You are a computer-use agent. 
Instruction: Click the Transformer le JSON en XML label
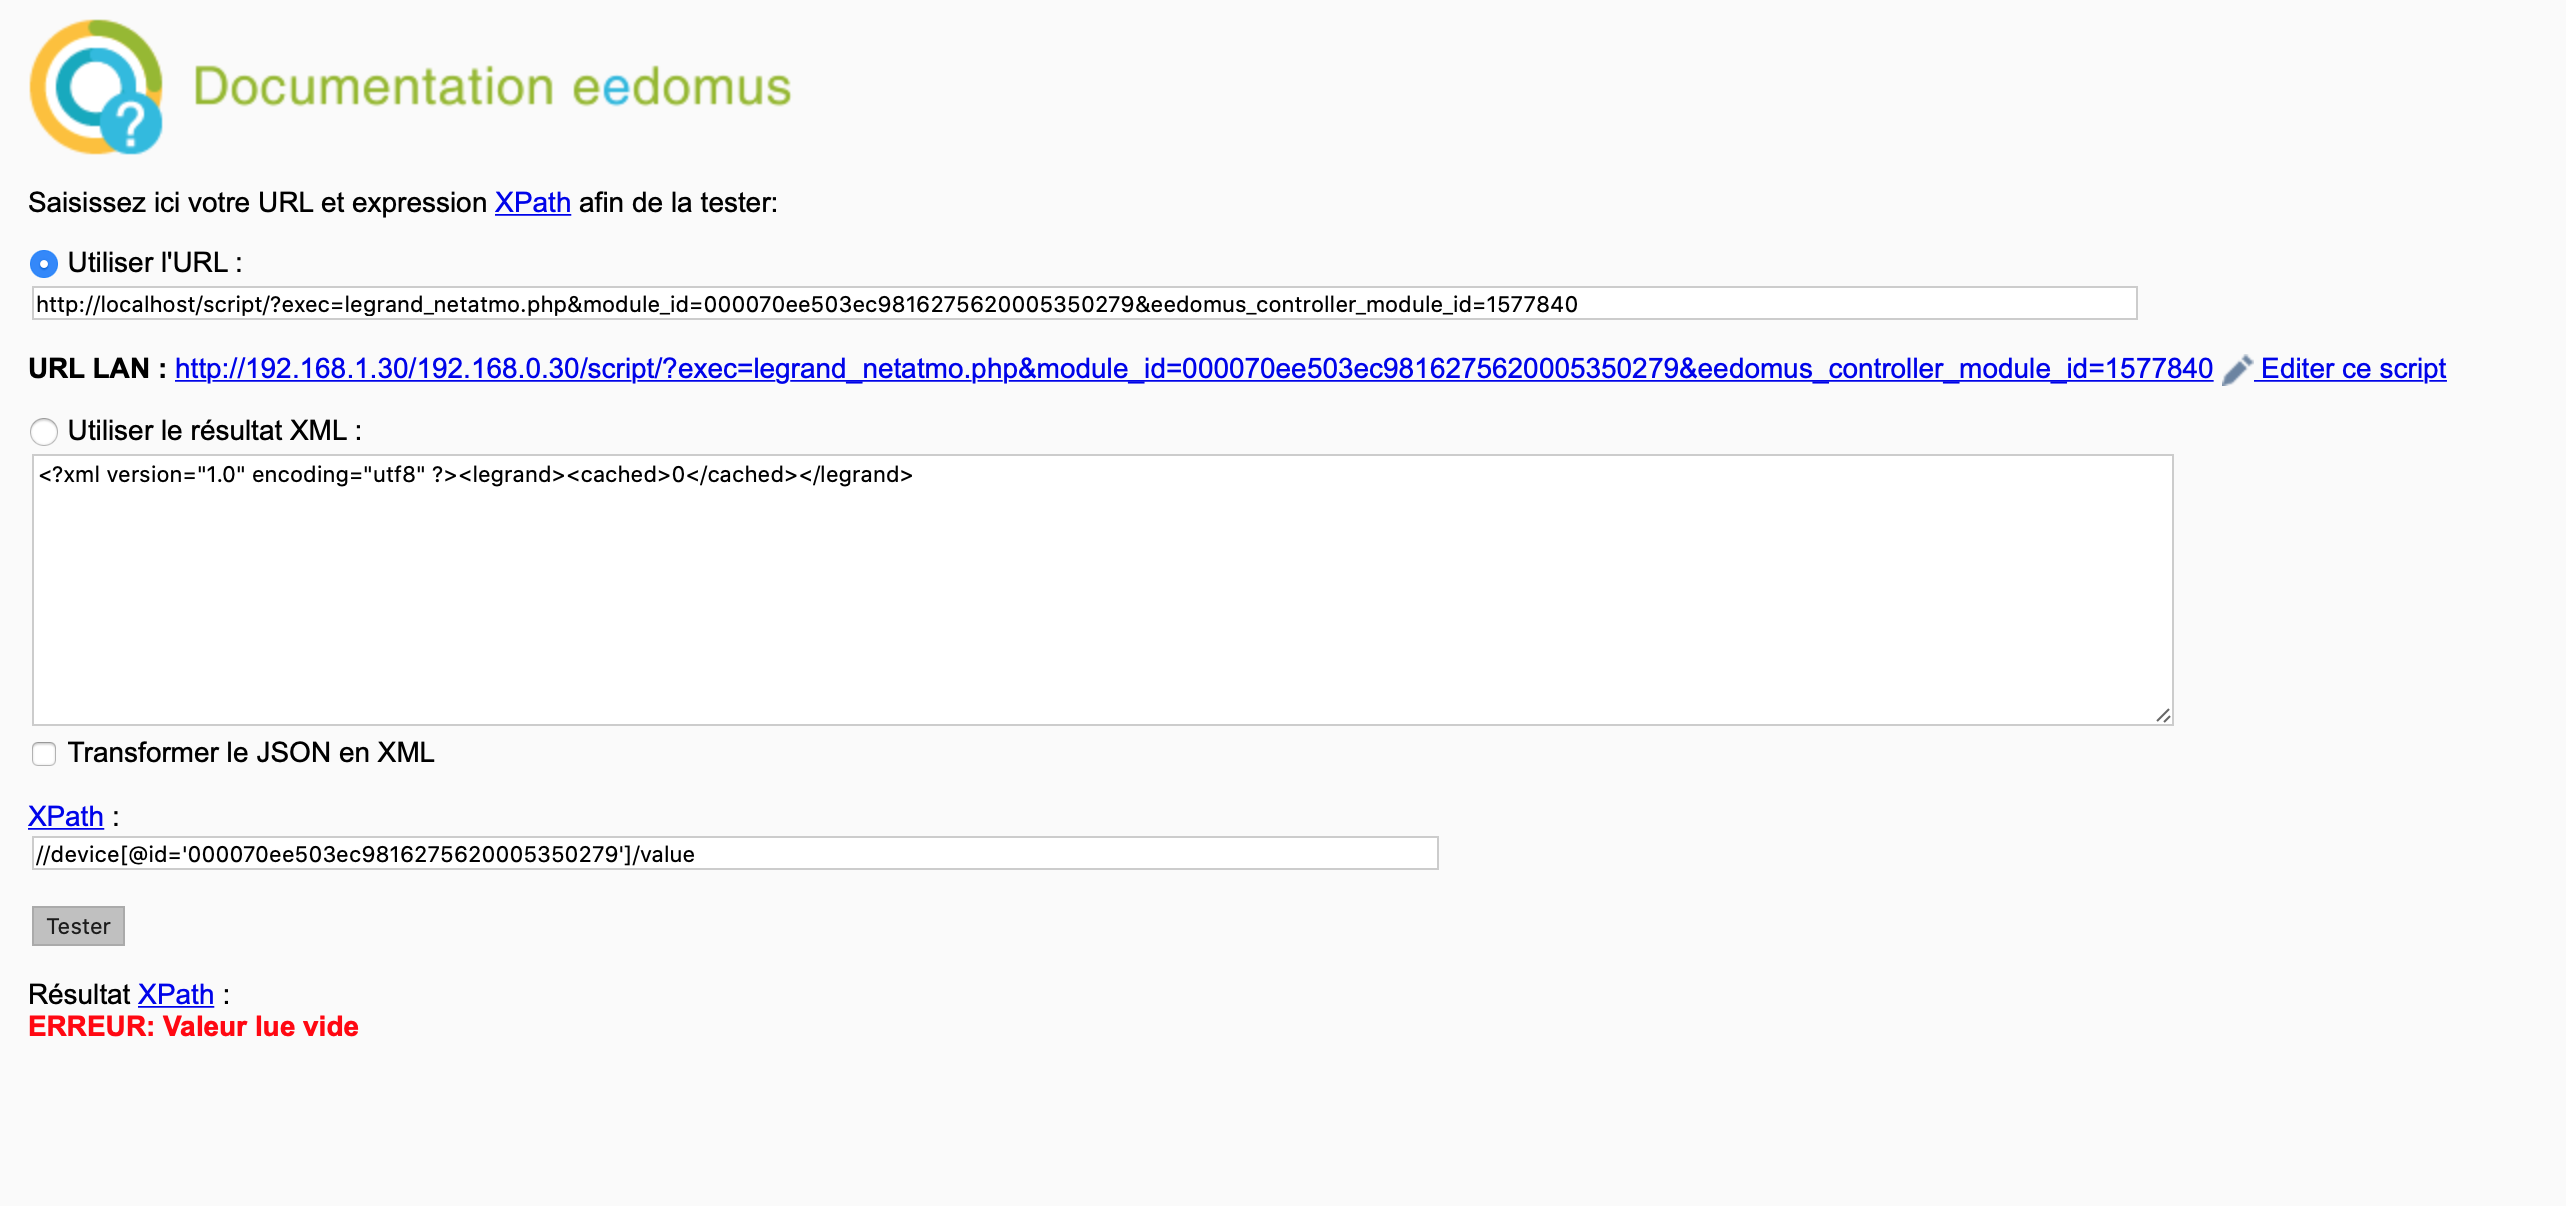click(x=251, y=753)
